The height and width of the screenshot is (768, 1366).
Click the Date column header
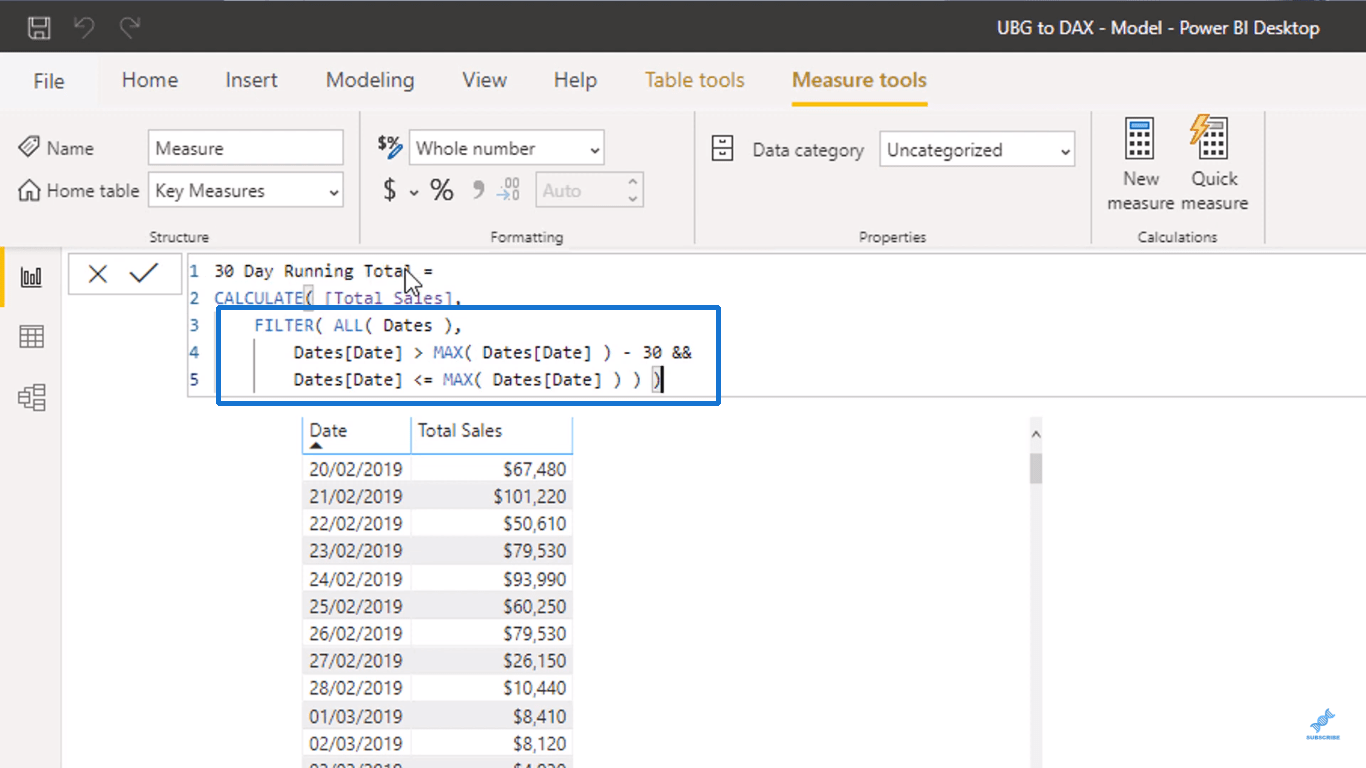(357, 435)
